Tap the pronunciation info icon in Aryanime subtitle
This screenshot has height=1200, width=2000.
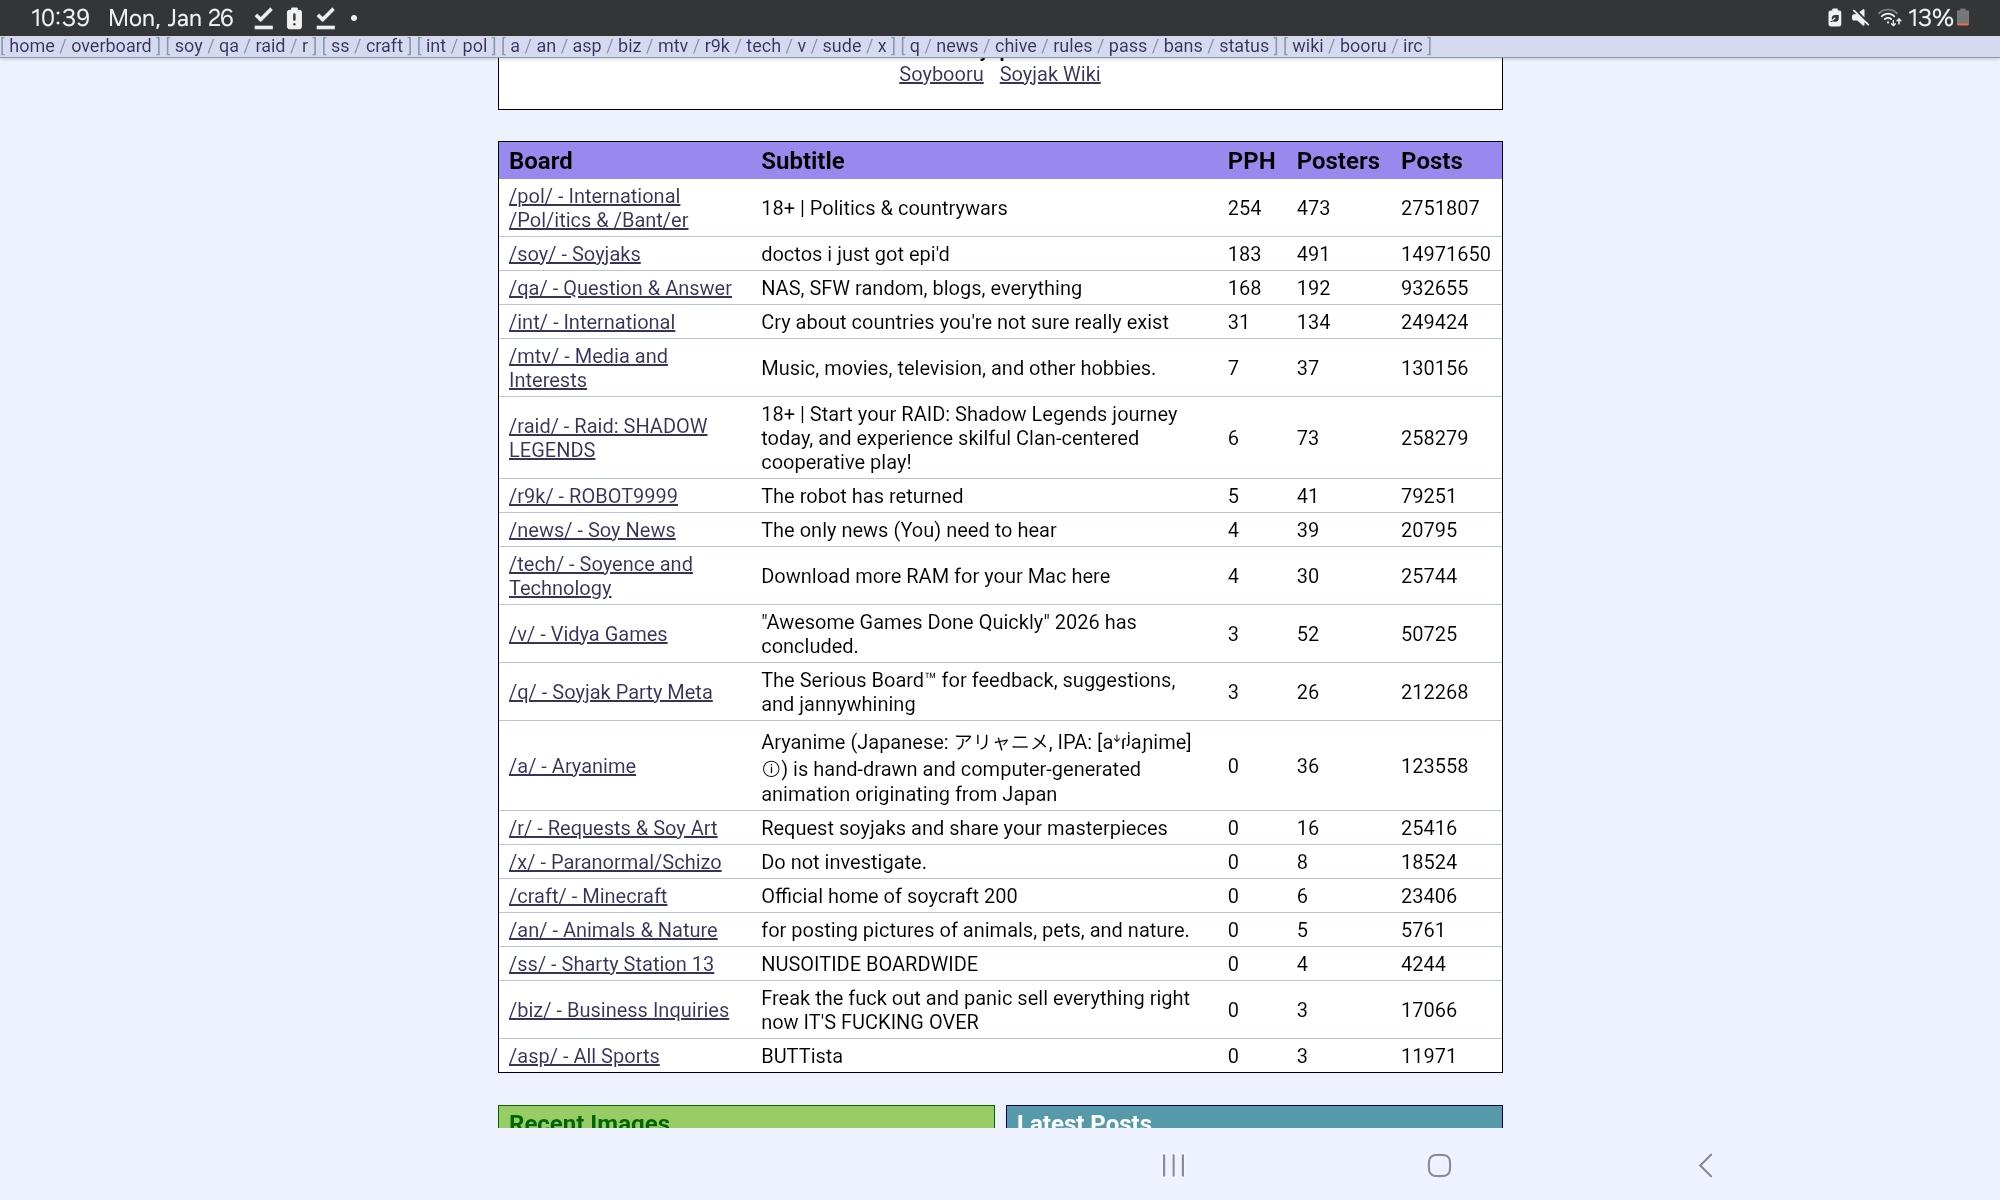(771, 769)
